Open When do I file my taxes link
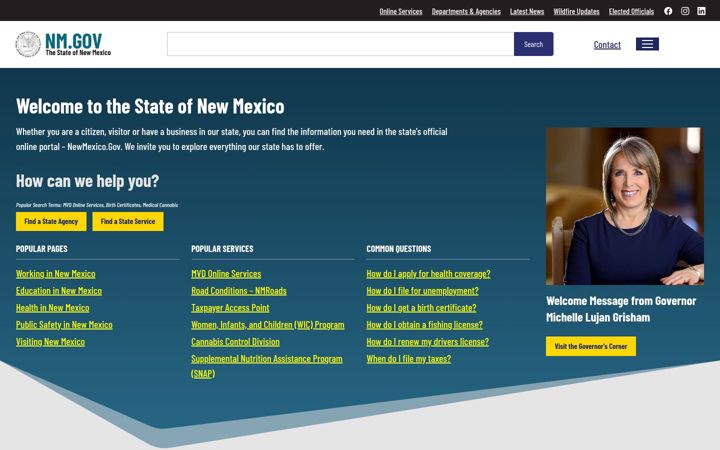720x450 pixels. [409, 359]
